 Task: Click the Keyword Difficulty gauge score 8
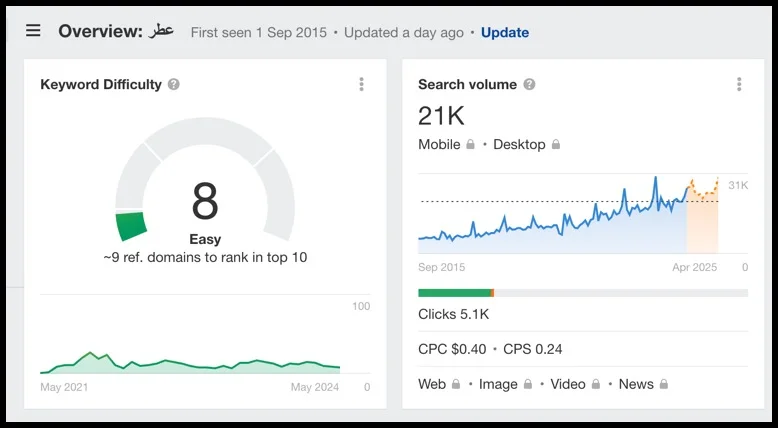tap(205, 202)
